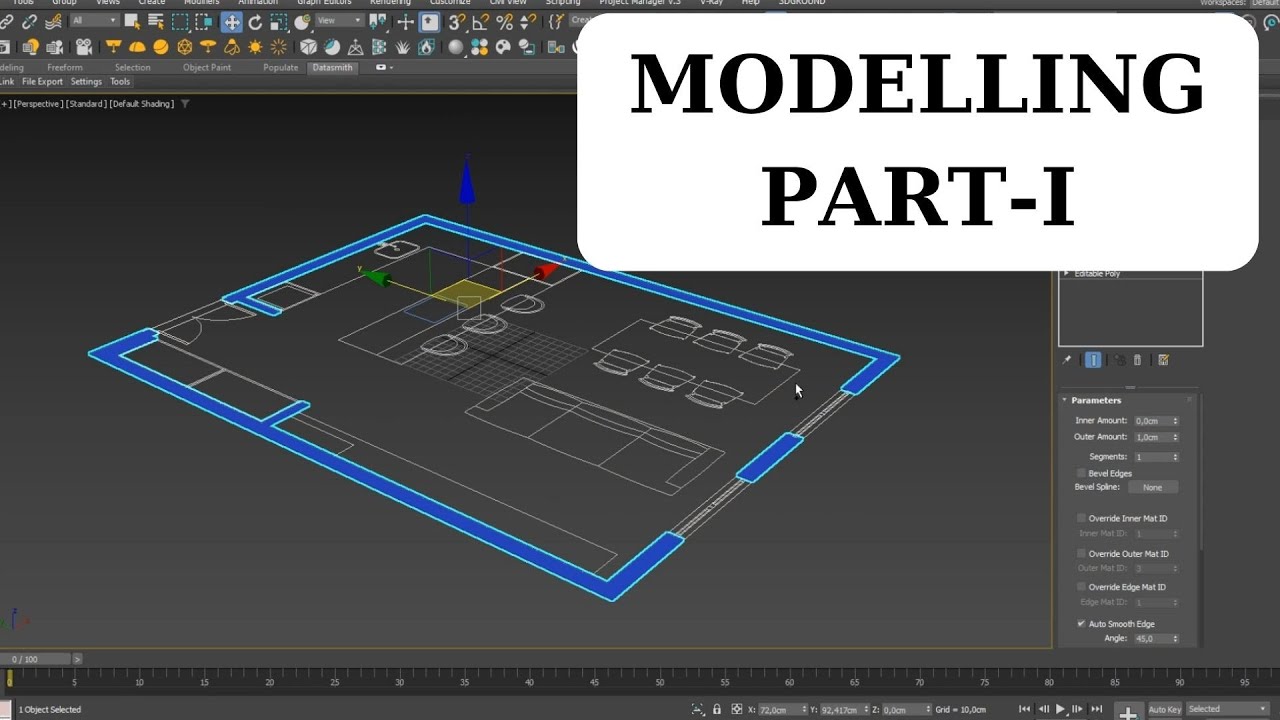Click the Outer Amount spinner arrows
This screenshot has height=720, width=1280.
tap(1175, 437)
